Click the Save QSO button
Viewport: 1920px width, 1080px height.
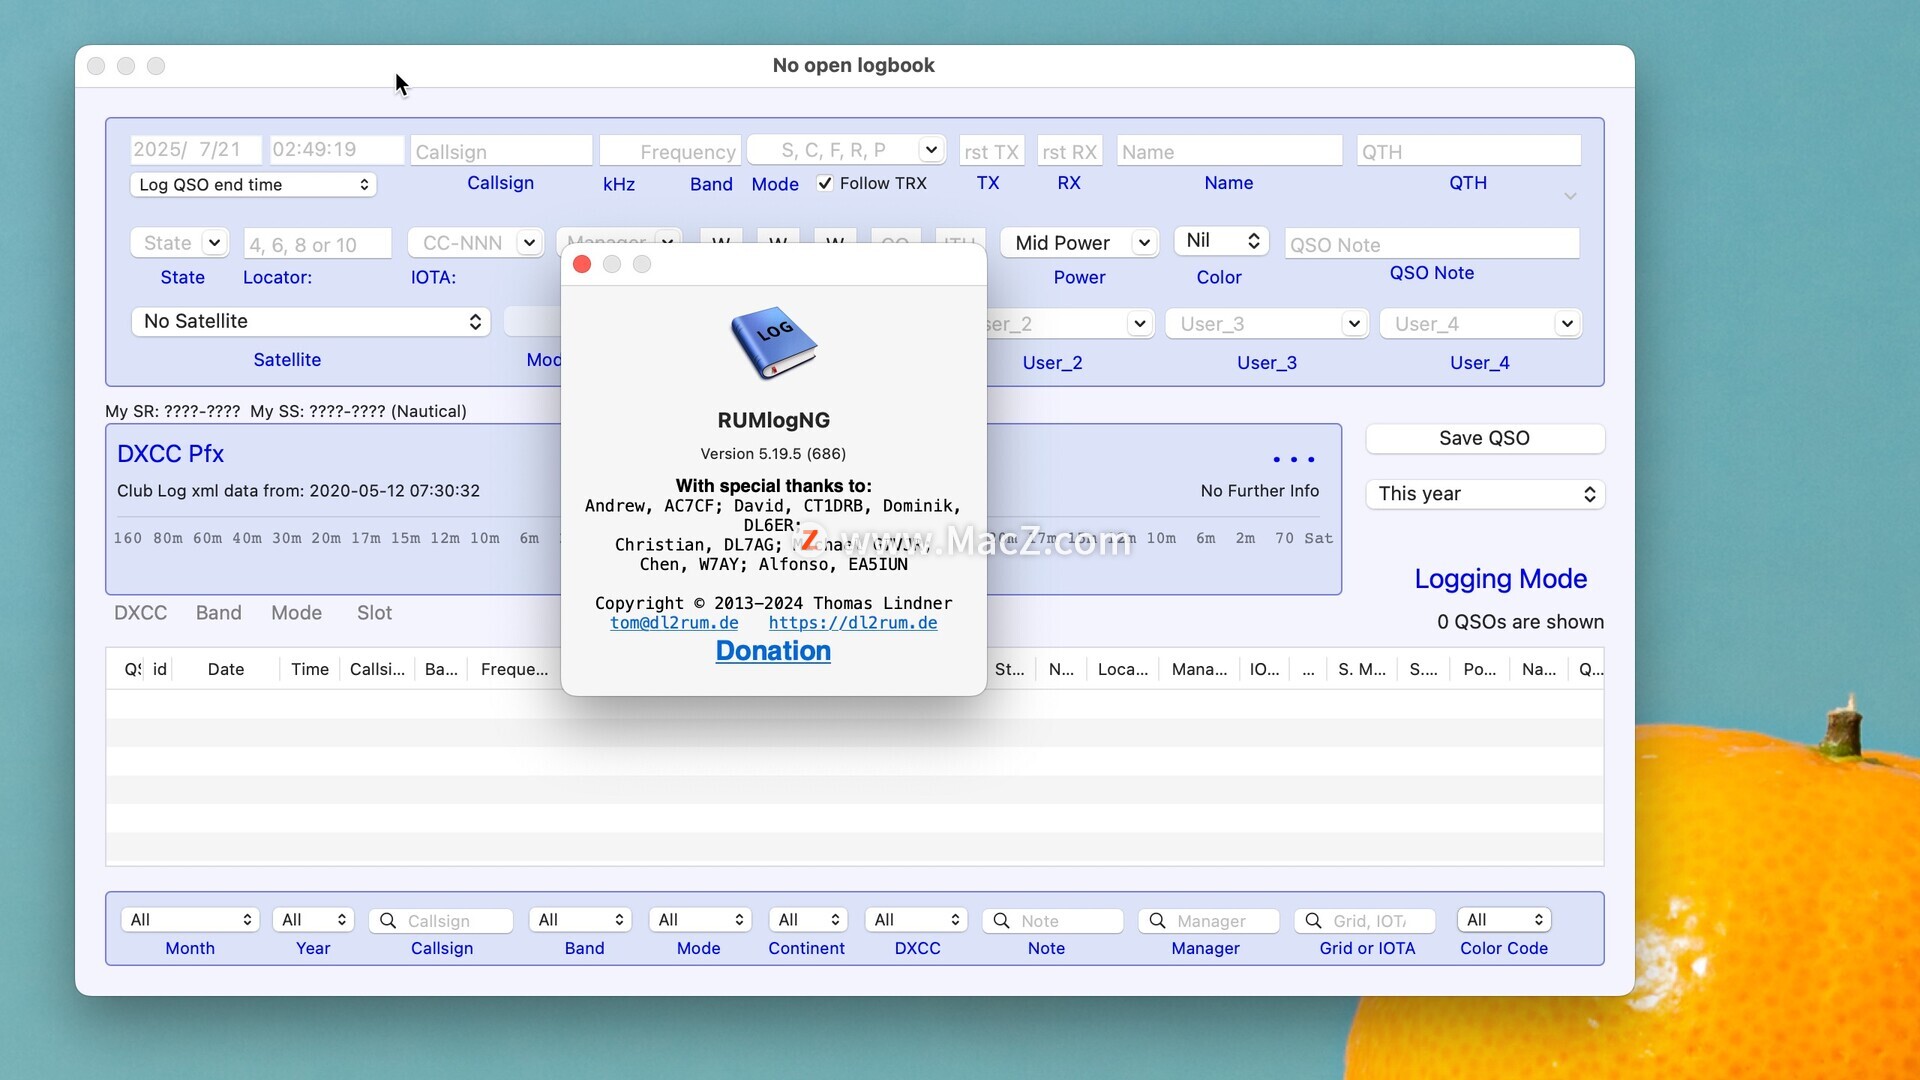tap(1485, 438)
